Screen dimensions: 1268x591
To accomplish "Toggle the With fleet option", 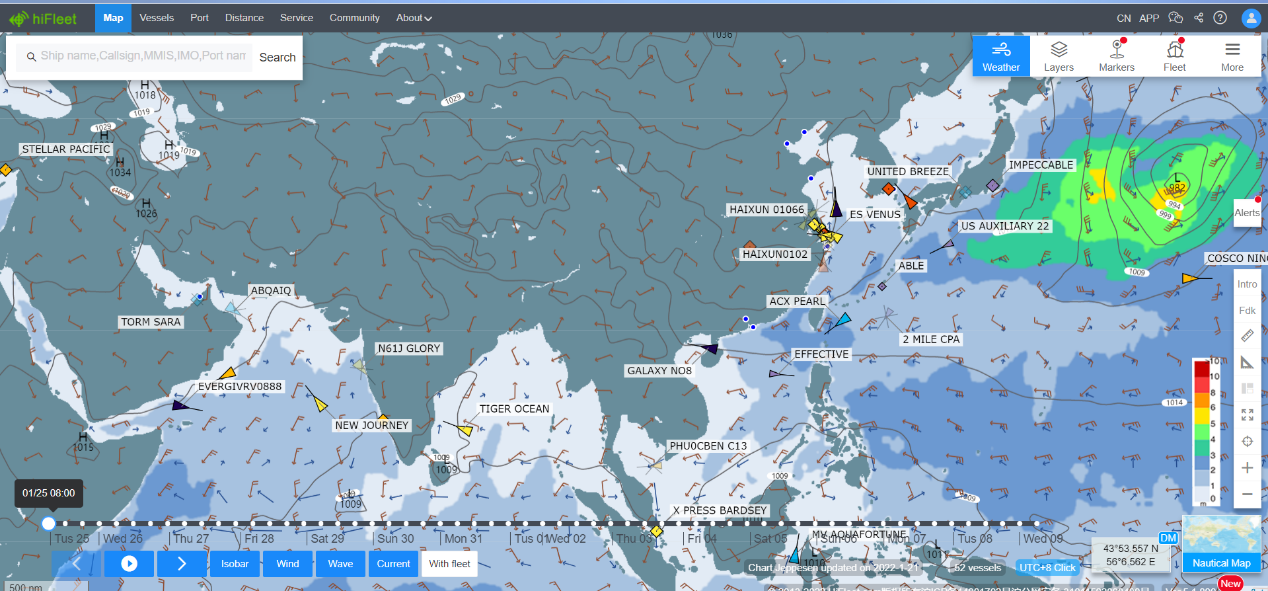I will pyautogui.click(x=449, y=564).
